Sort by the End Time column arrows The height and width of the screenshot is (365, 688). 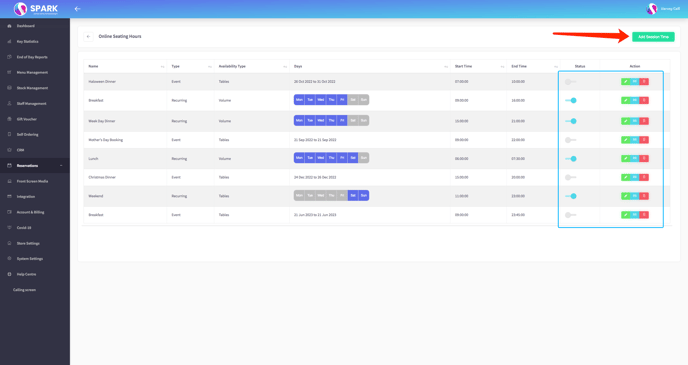(556, 67)
